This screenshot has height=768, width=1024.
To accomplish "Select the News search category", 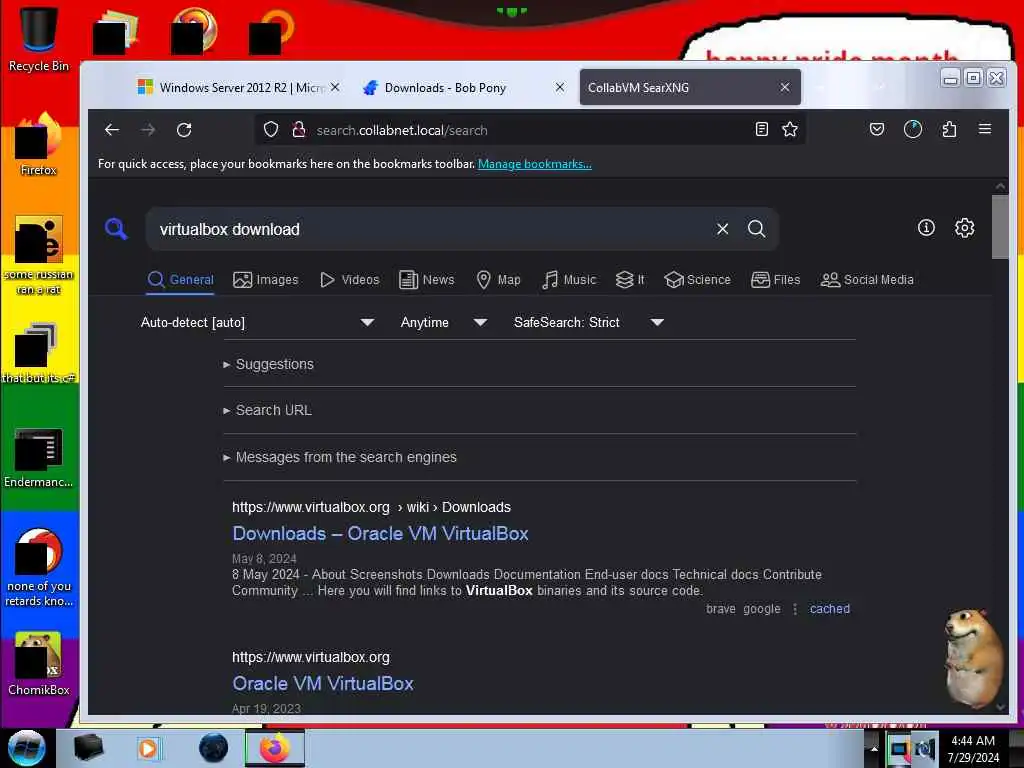I will [x=426, y=280].
